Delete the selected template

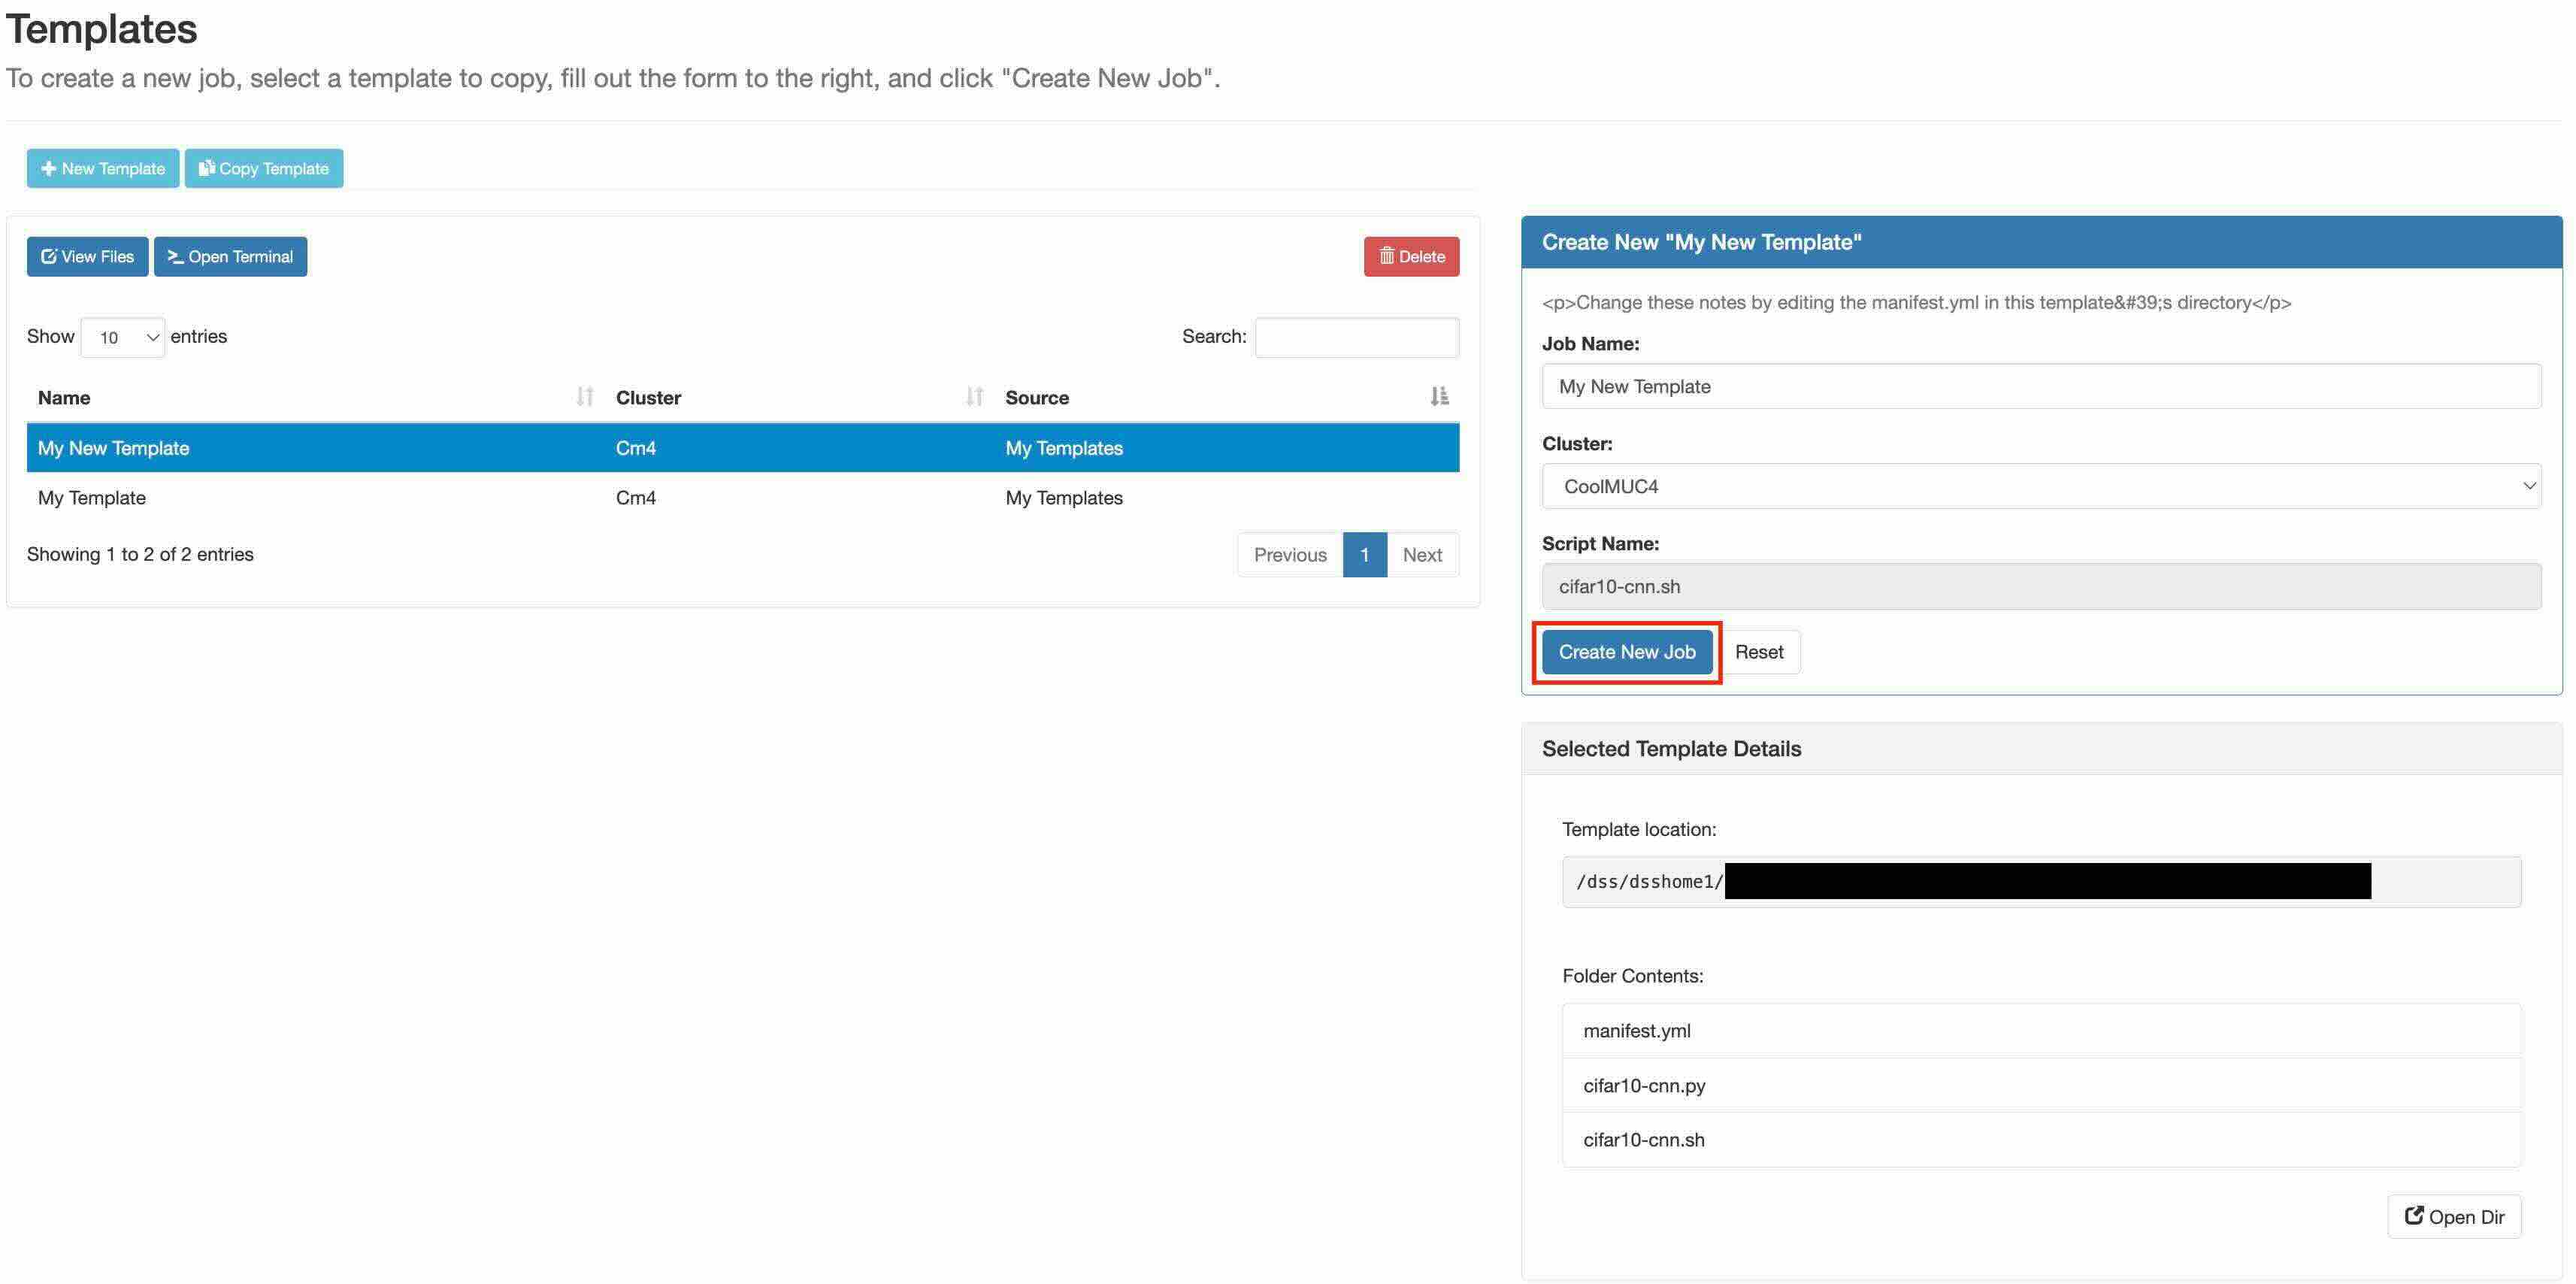1411,256
